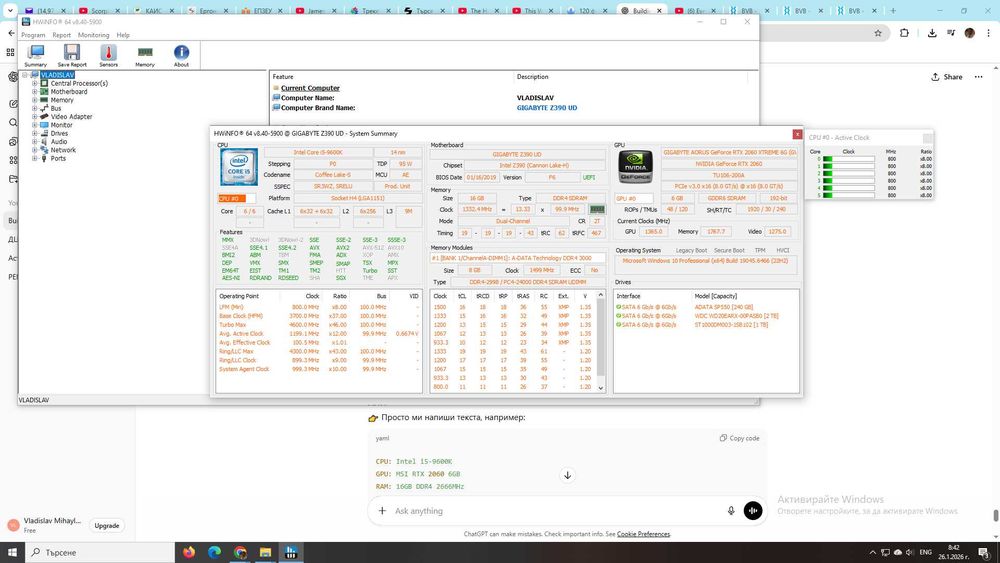Screen dimensions: 1000x563
Task: Expand the Central Processor(s) tree node
Action: click(x=34, y=84)
